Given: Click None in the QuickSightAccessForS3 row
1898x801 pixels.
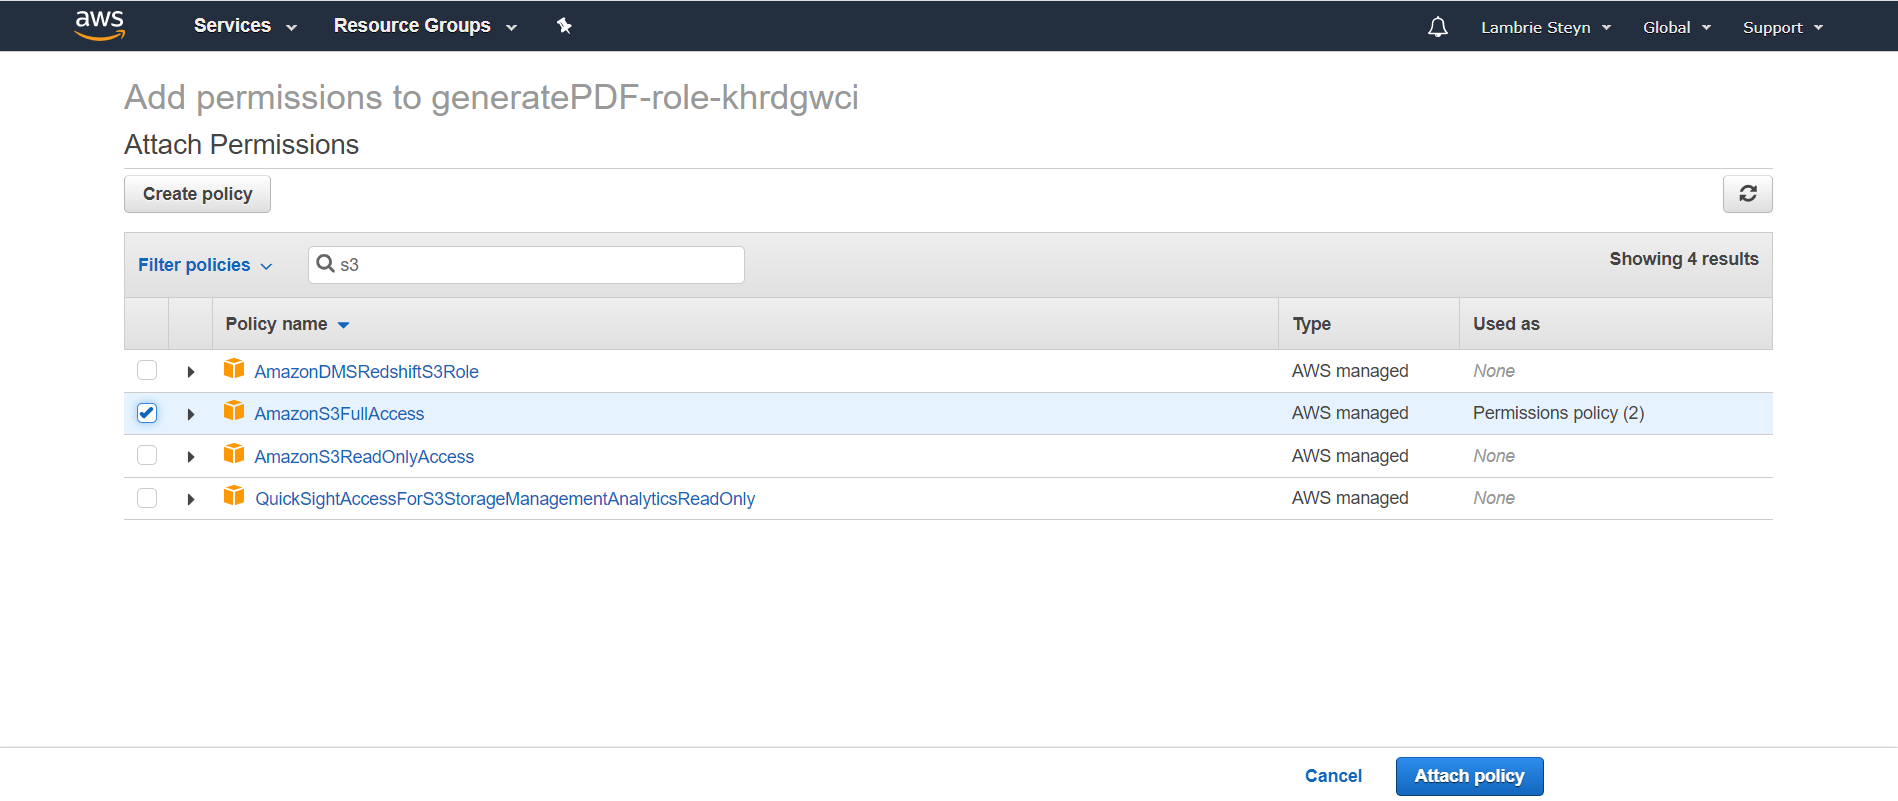Looking at the screenshot, I should [1493, 498].
